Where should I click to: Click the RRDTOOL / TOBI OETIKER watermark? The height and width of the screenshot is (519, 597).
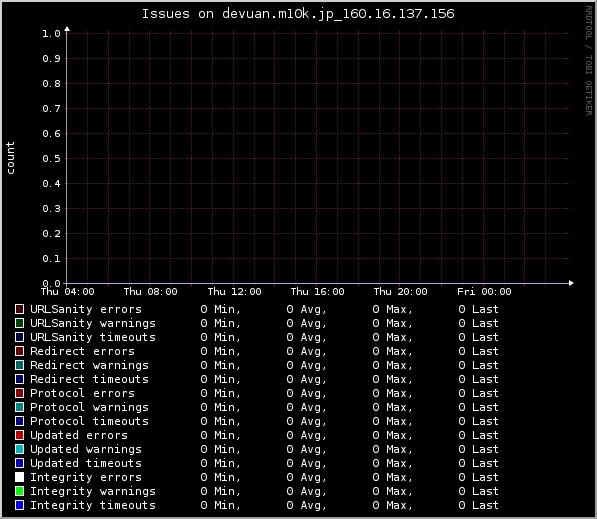(x=589, y=61)
